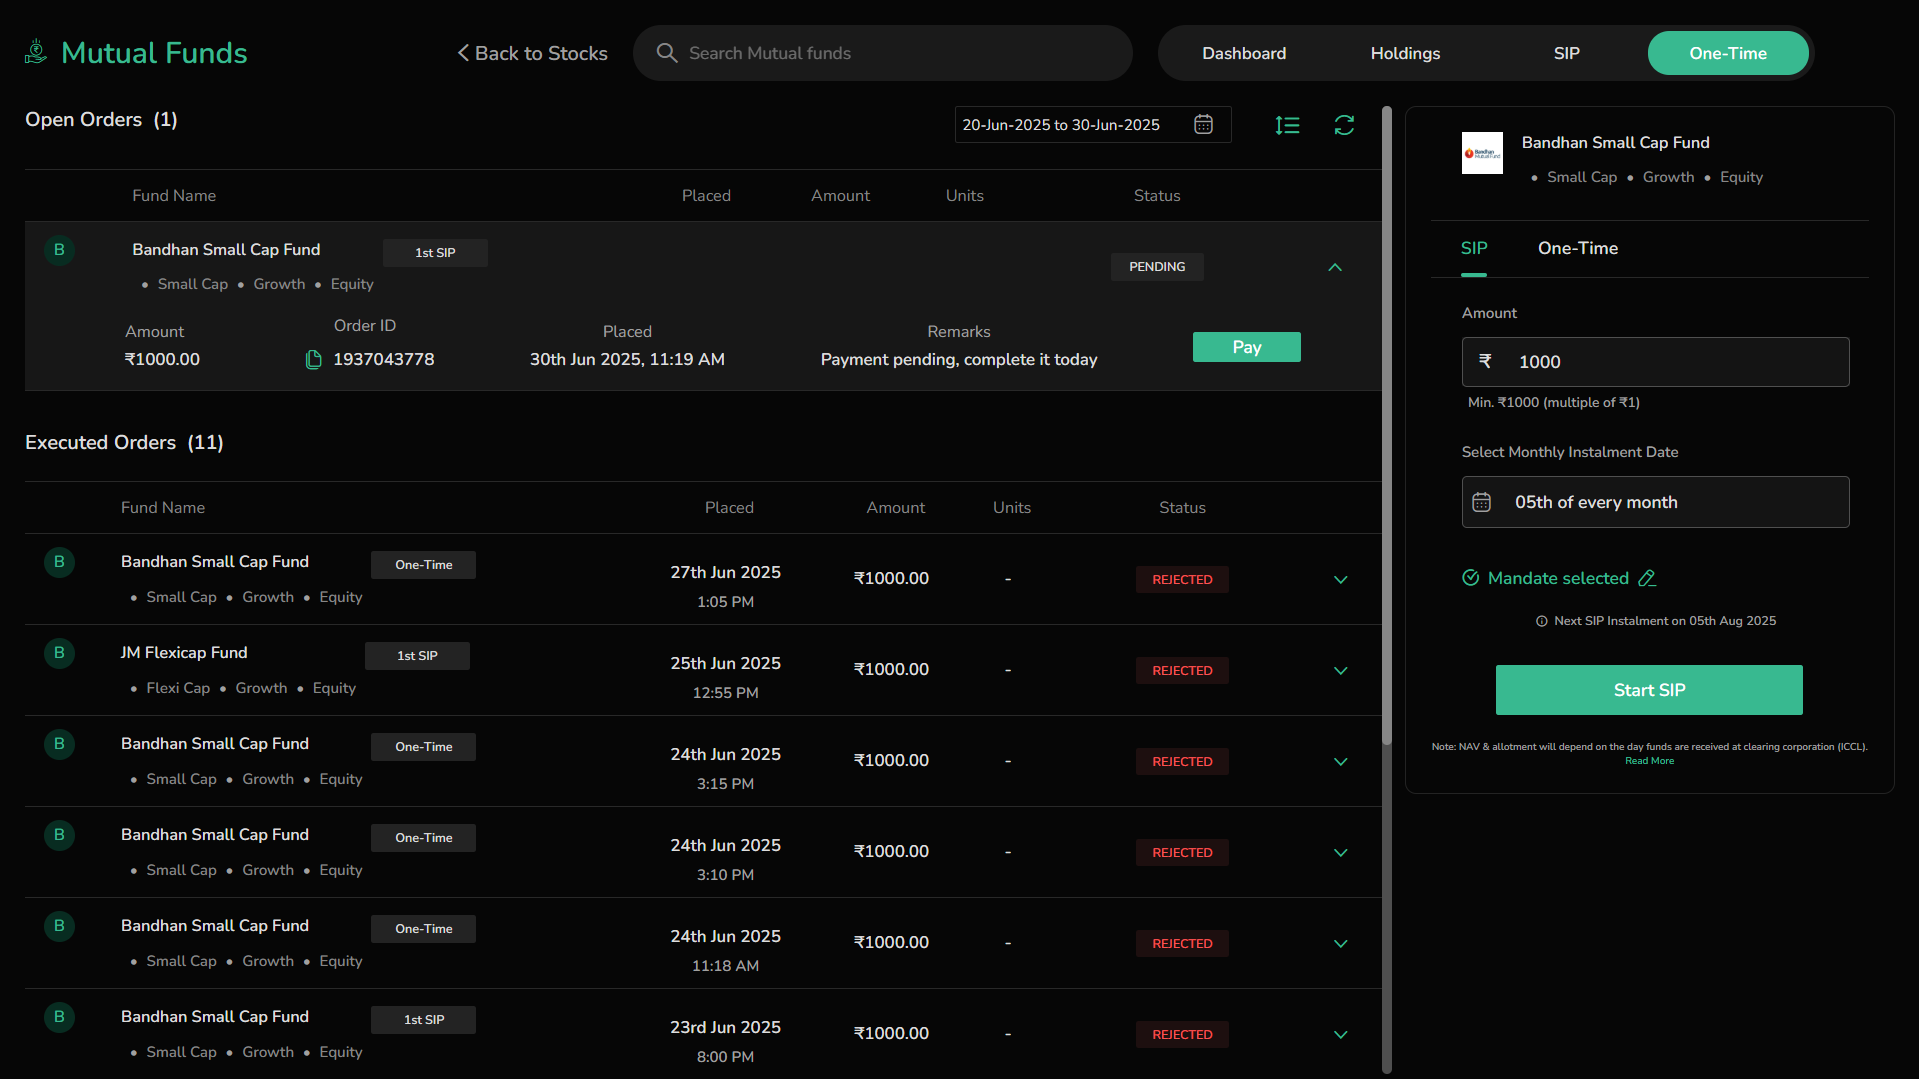1919x1079 pixels.
Task: Expand the 27th Jun 2025 rejected order
Action: point(1341,579)
